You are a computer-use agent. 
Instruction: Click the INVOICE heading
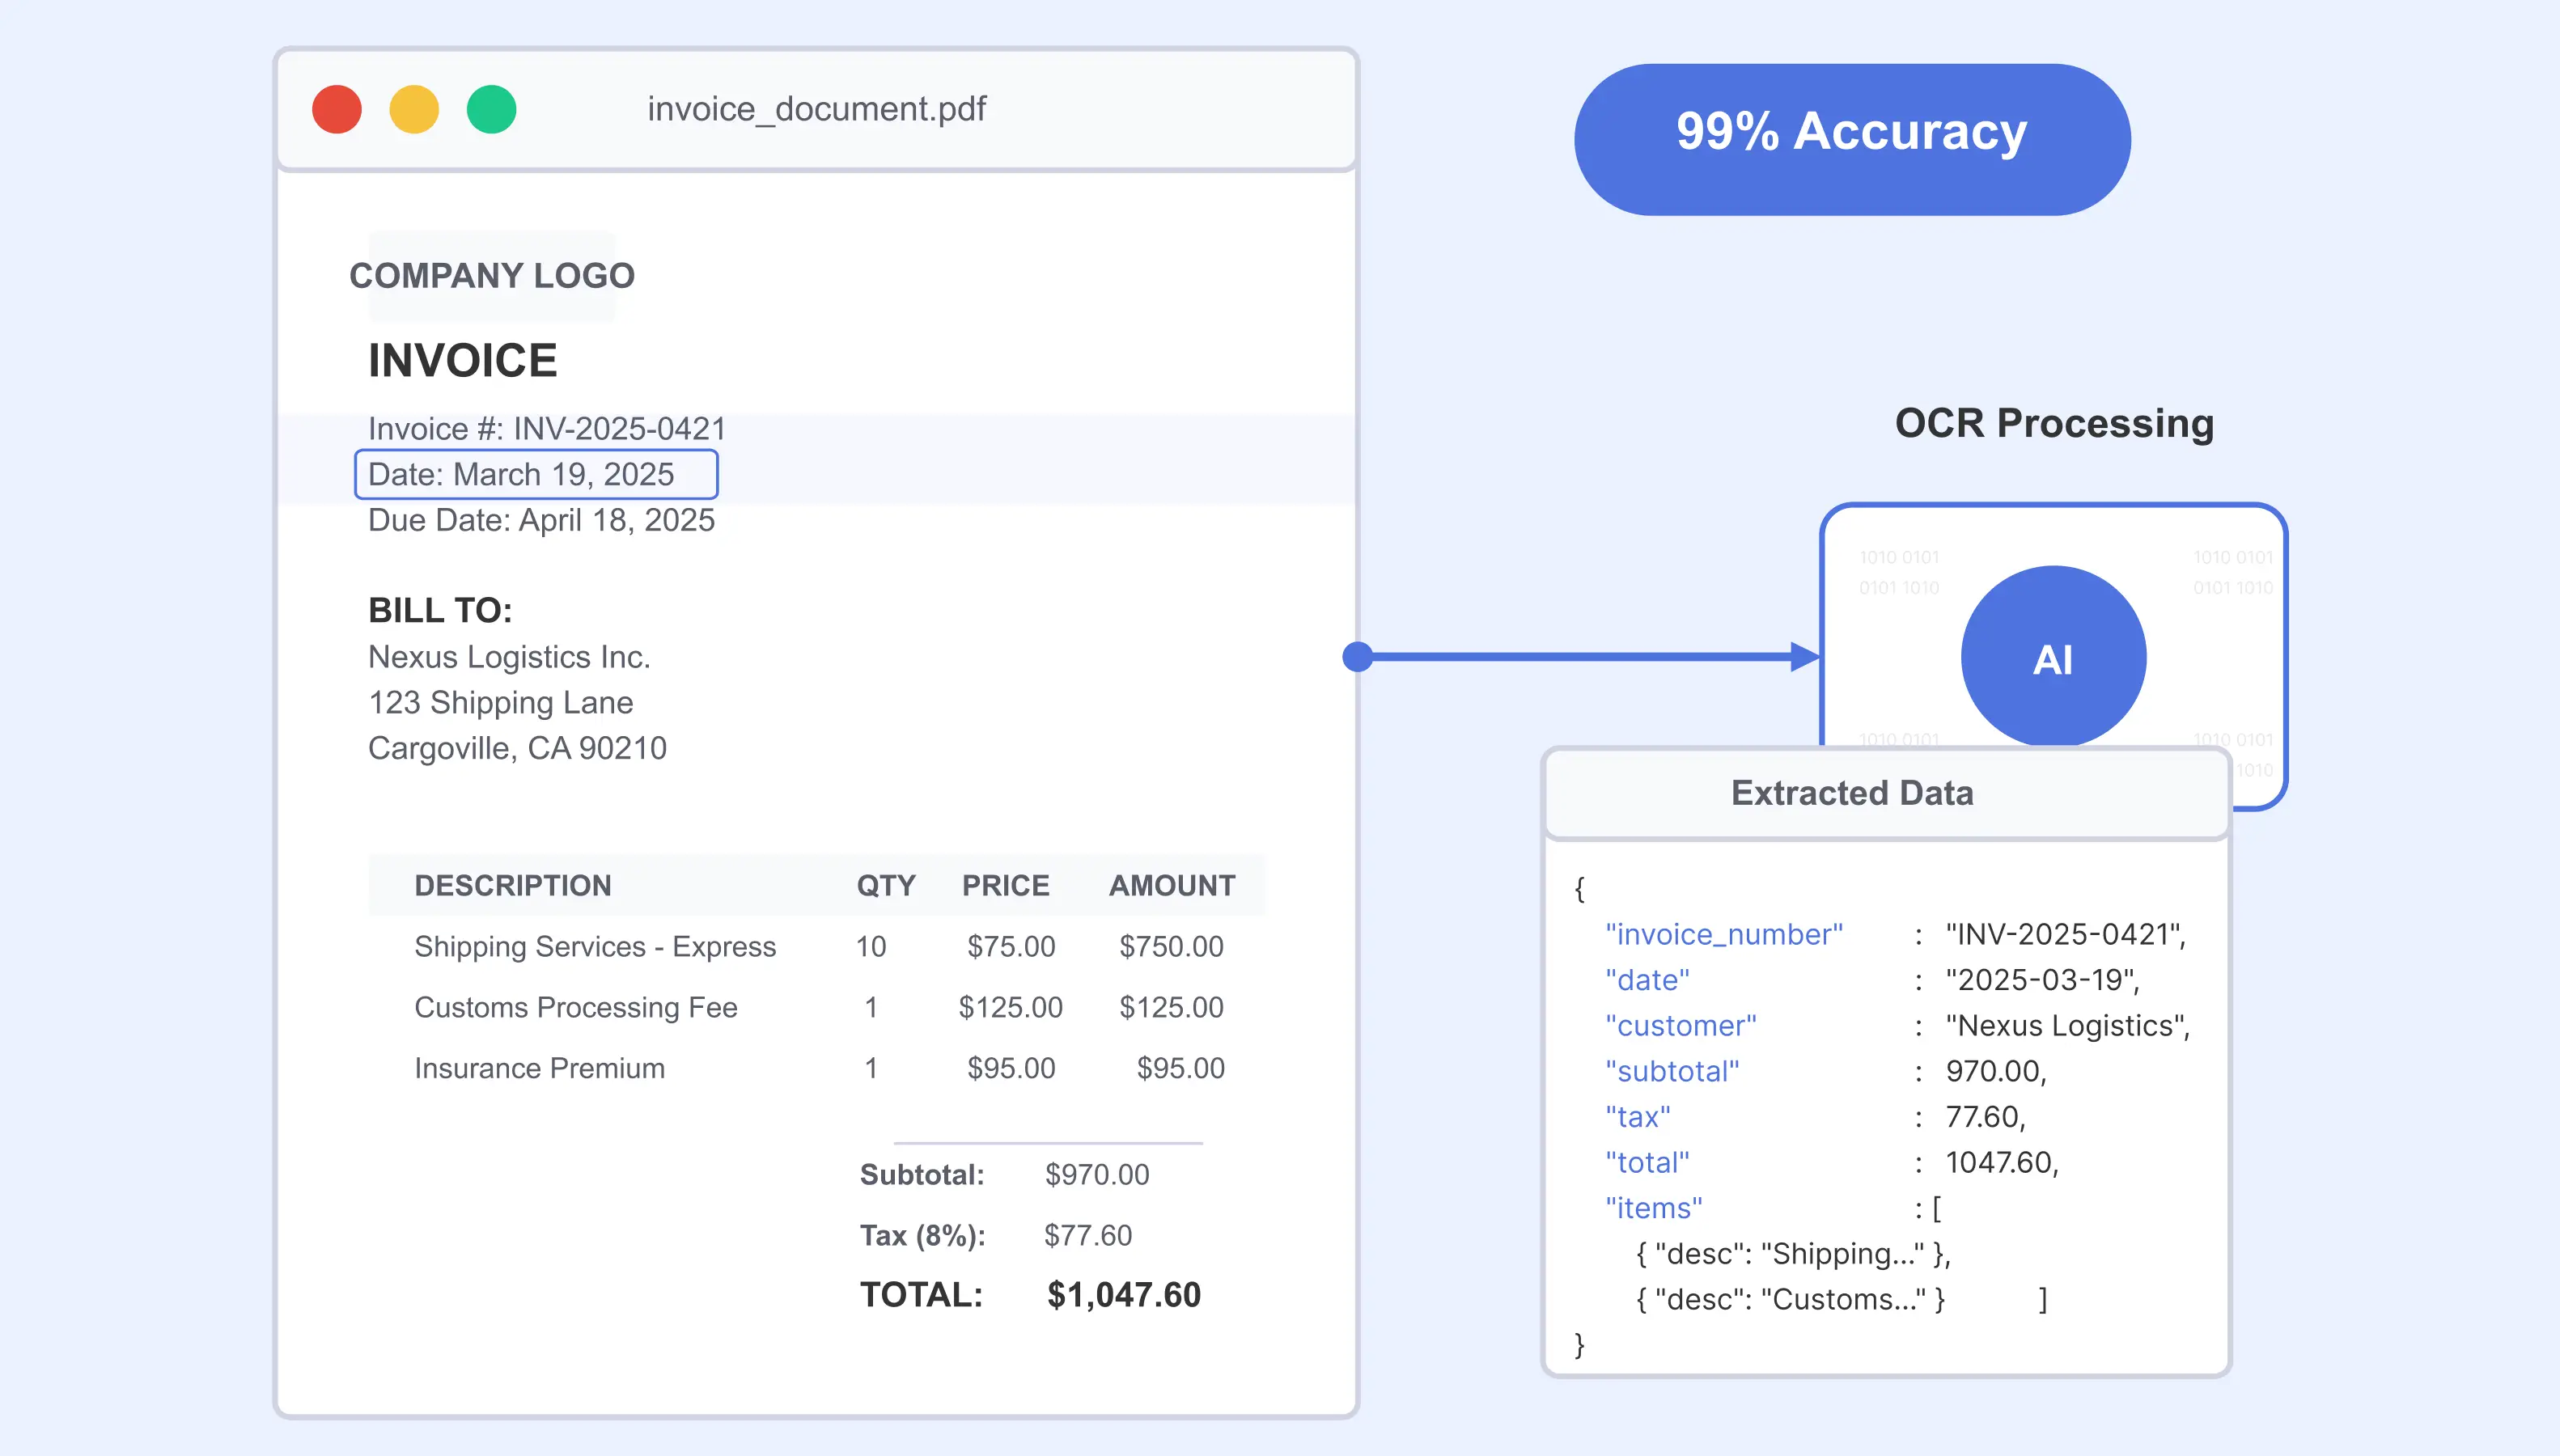[462, 360]
